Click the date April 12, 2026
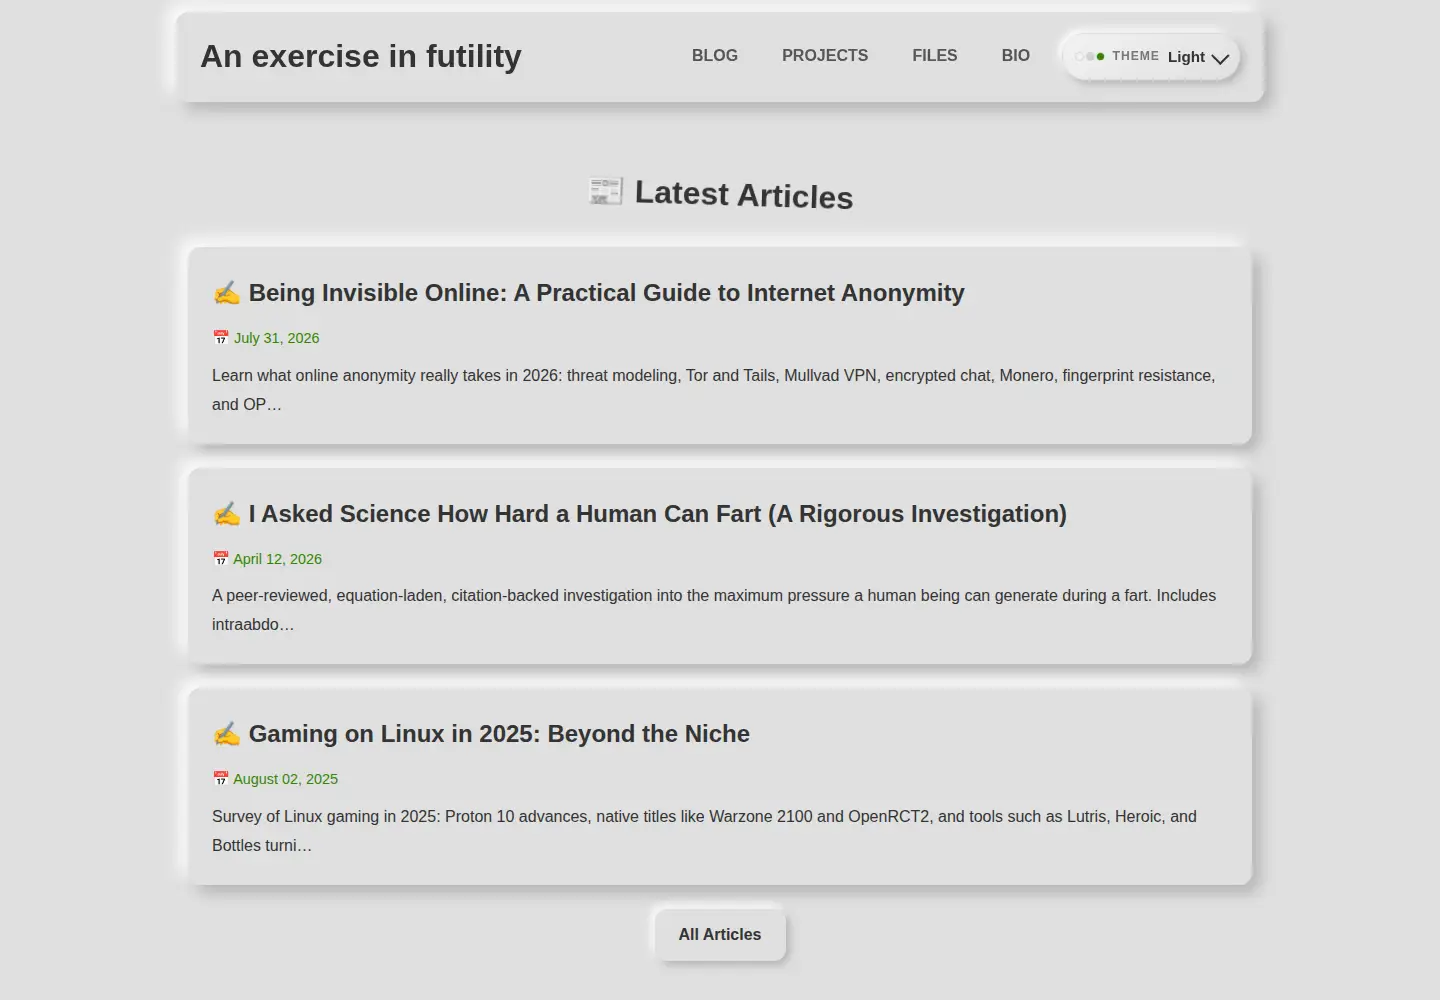 coord(278,559)
